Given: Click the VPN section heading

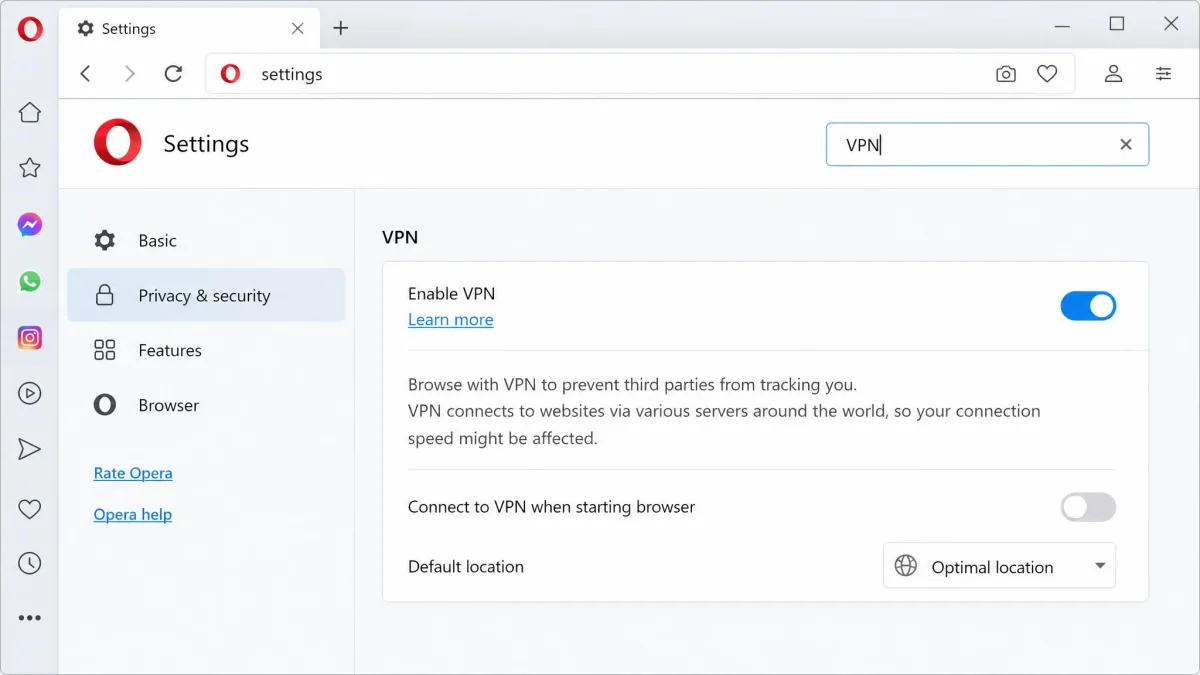Looking at the screenshot, I should pyautogui.click(x=400, y=238).
